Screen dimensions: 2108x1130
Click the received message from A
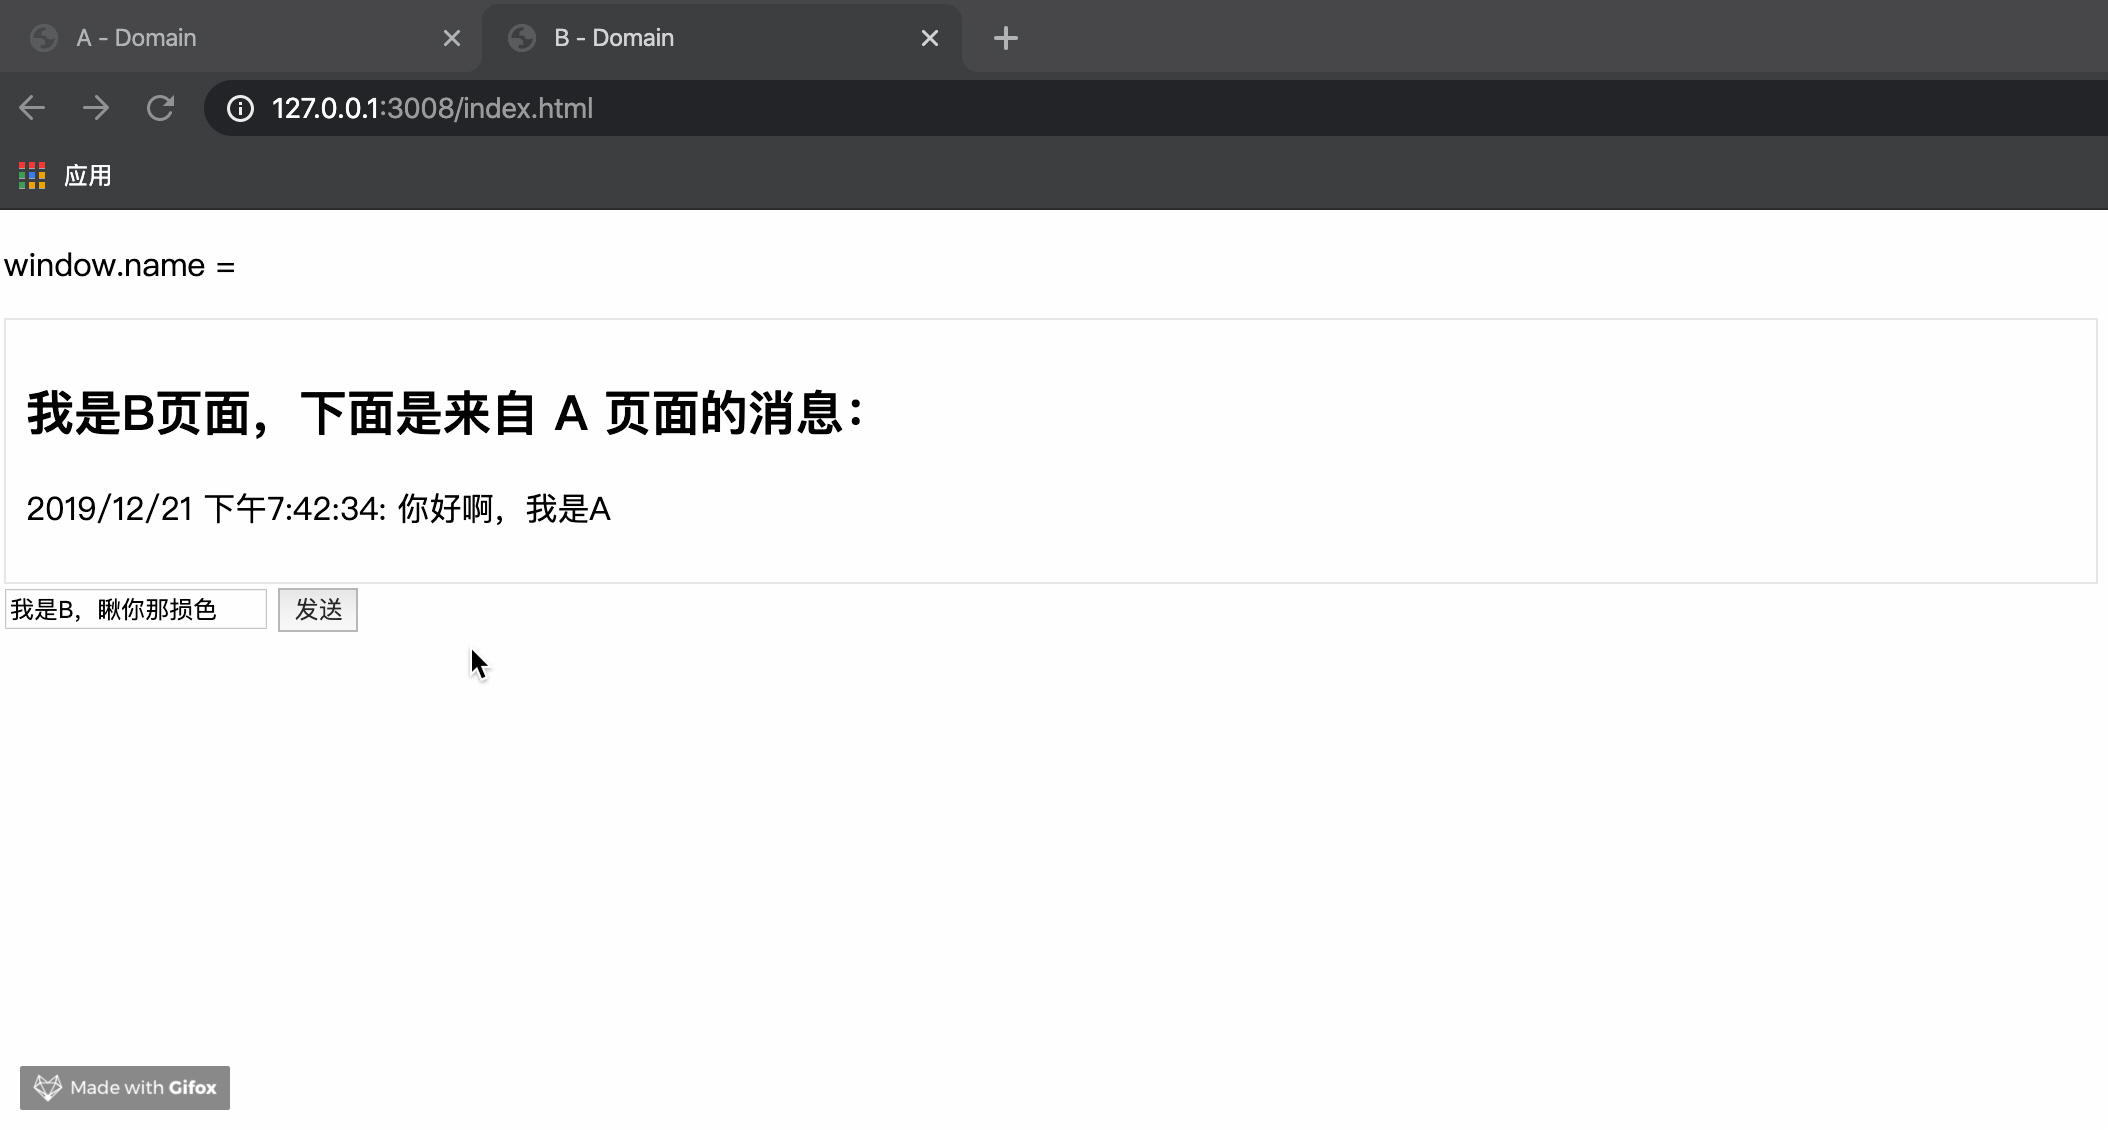pos(318,509)
